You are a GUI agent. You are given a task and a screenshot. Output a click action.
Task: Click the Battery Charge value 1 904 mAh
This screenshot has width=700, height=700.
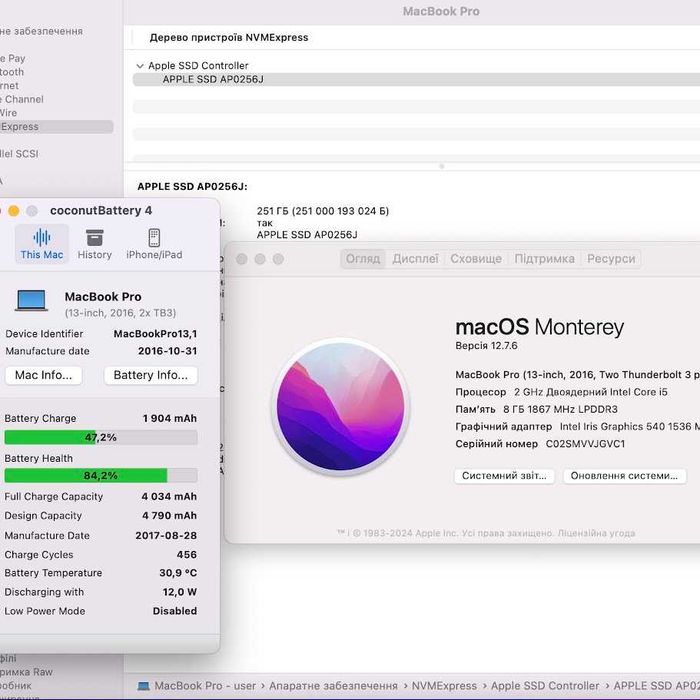point(170,418)
